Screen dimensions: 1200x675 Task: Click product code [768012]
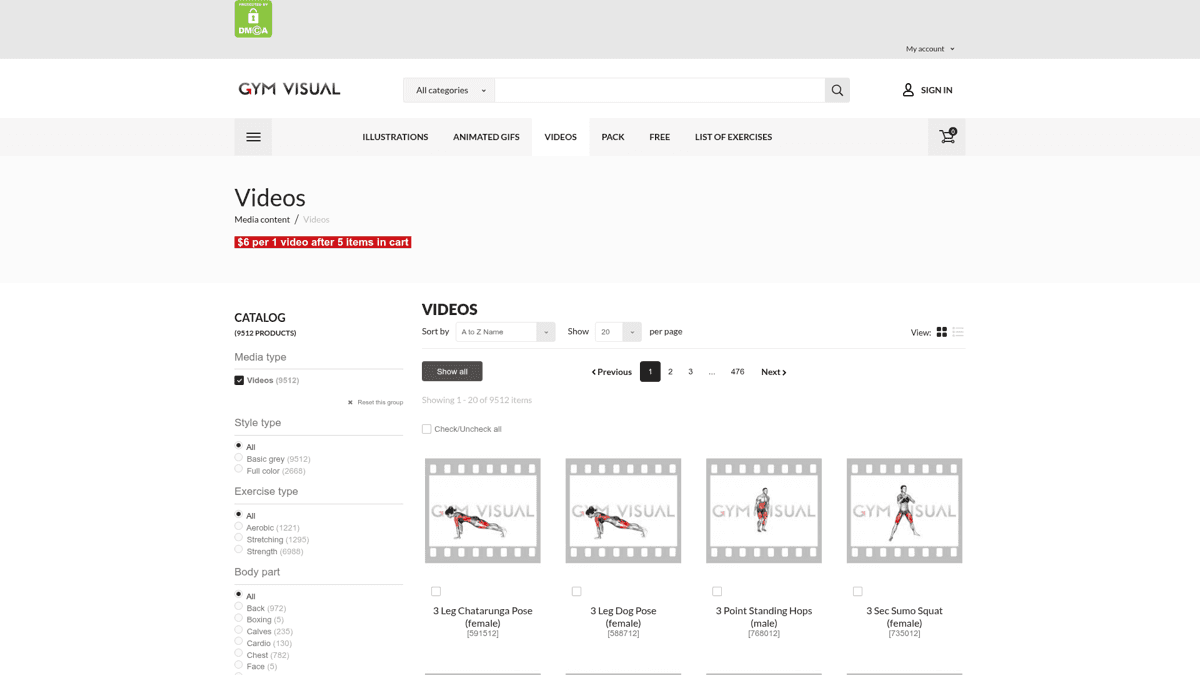pyautogui.click(x=764, y=634)
